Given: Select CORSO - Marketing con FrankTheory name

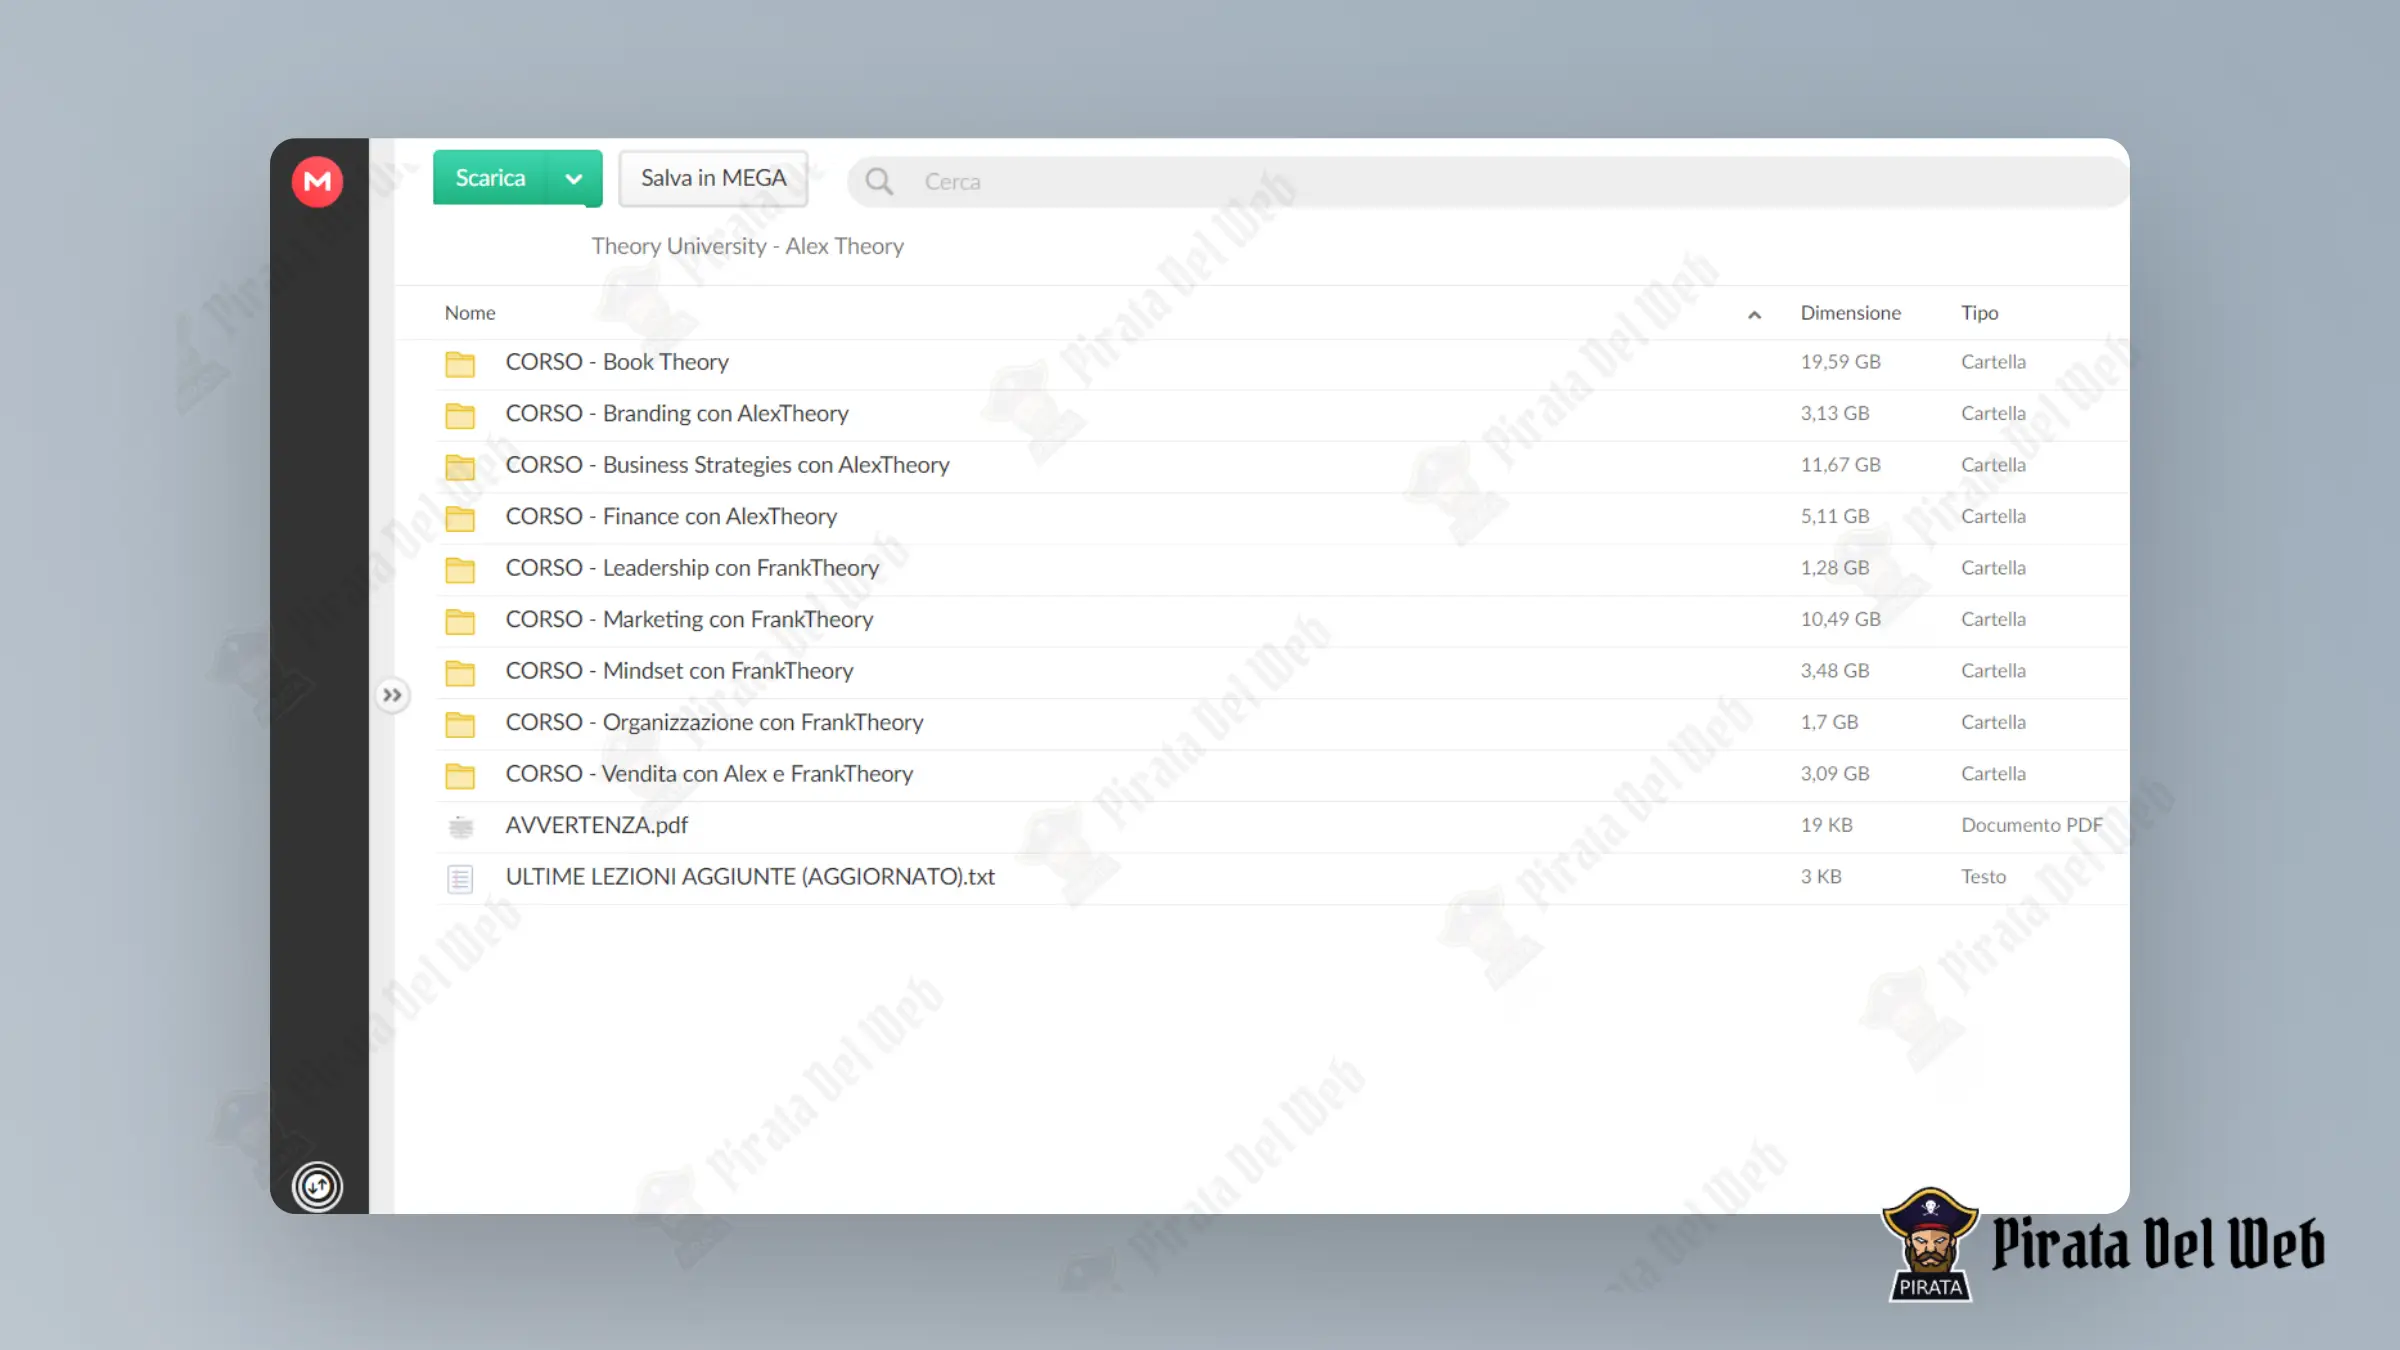Looking at the screenshot, I should tap(689, 619).
